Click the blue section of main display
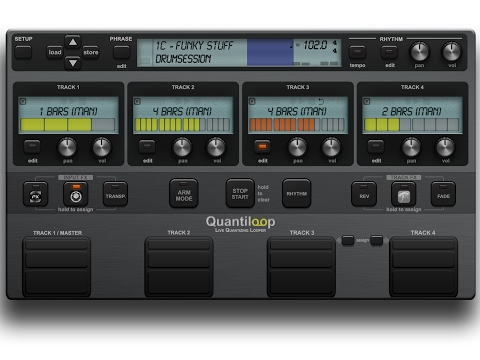The image size is (480, 360). [270, 52]
